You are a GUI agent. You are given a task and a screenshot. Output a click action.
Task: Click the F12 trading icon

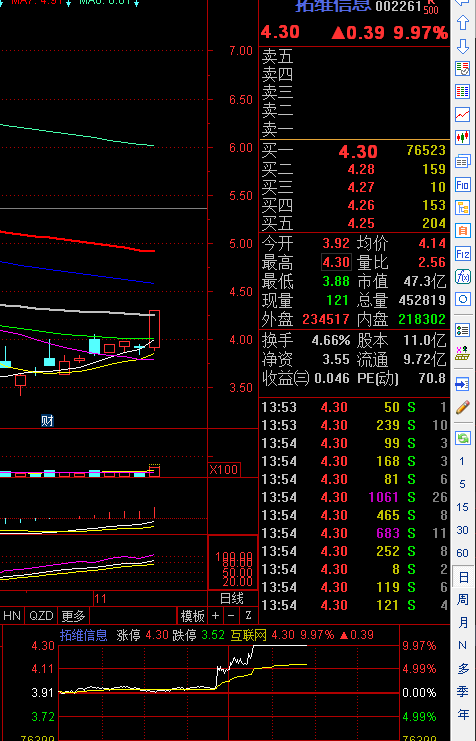[463, 254]
